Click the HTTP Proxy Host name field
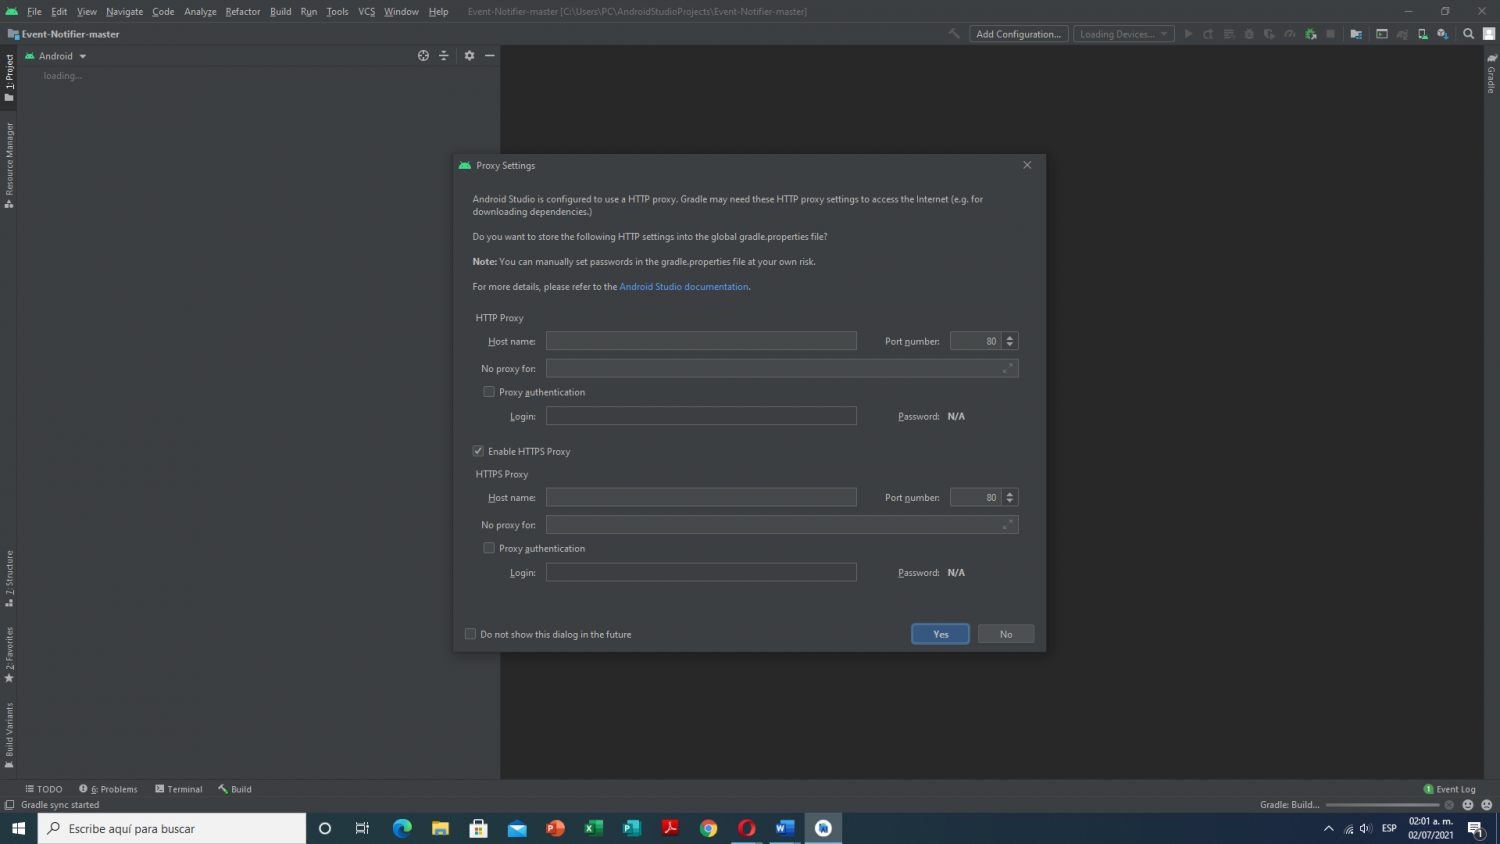Image resolution: width=1500 pixels, height=844 pixels. coord(701,341)
